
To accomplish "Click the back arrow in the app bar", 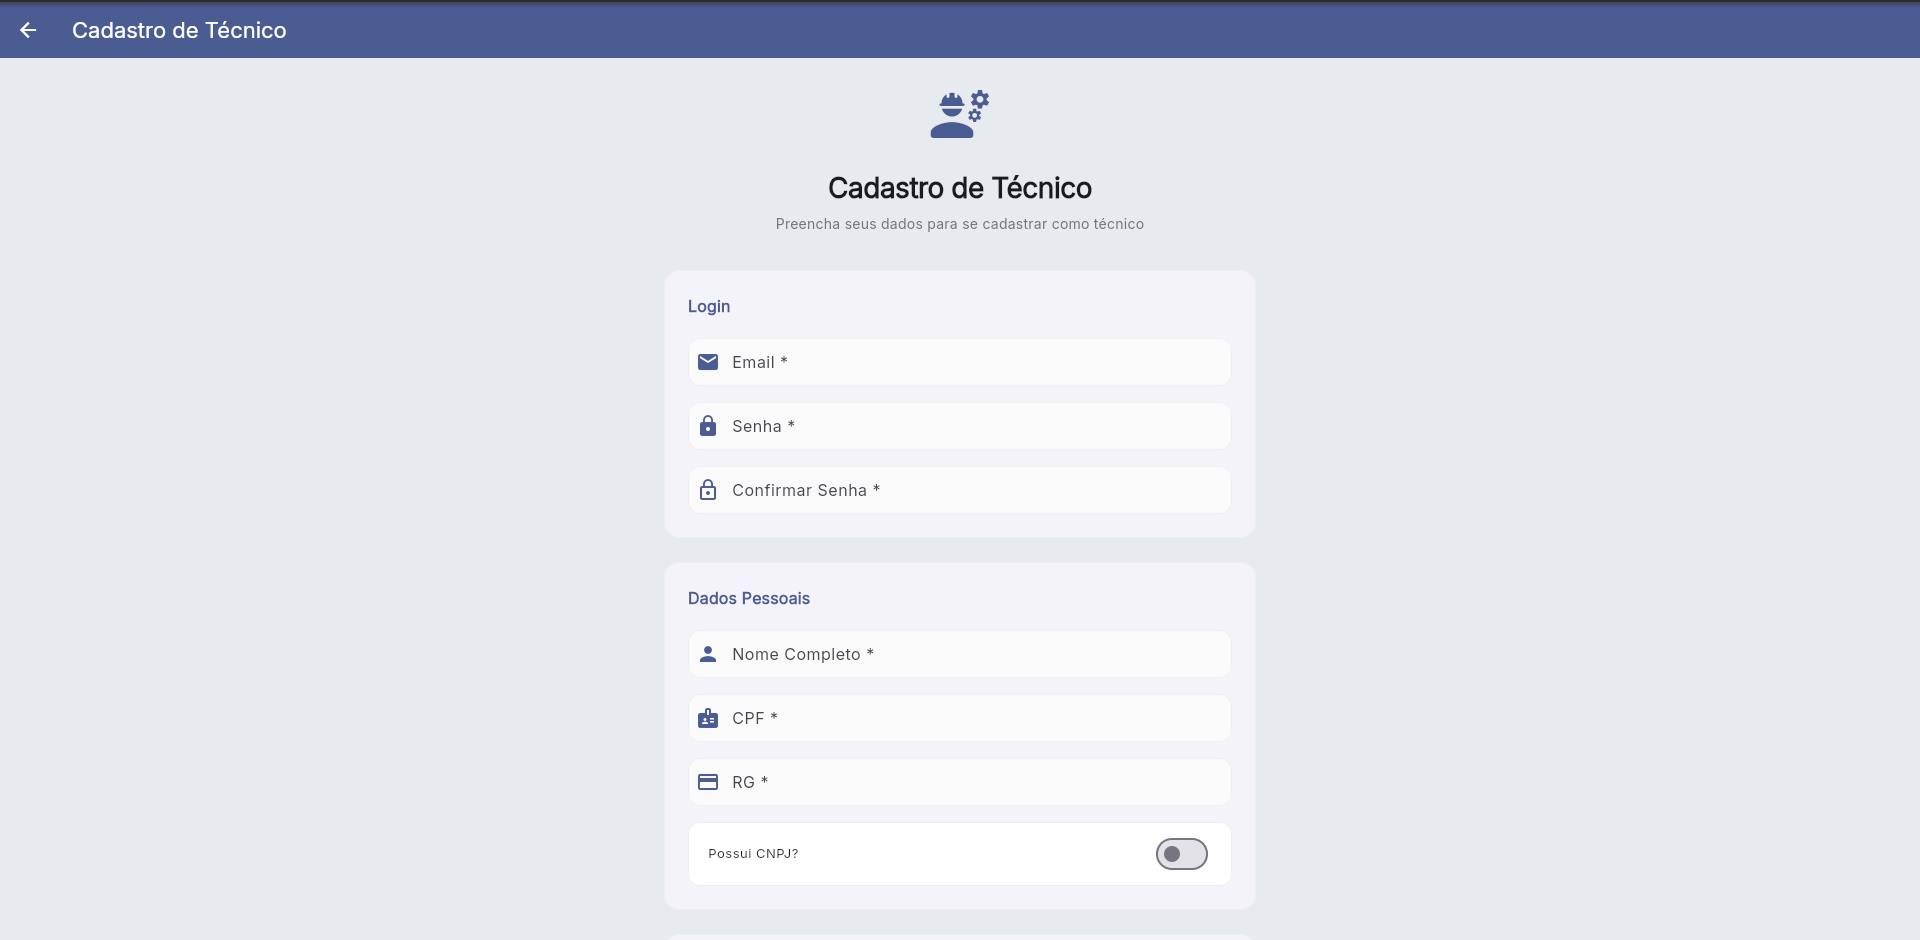I will pyautogui.click(x=28, y=30).
